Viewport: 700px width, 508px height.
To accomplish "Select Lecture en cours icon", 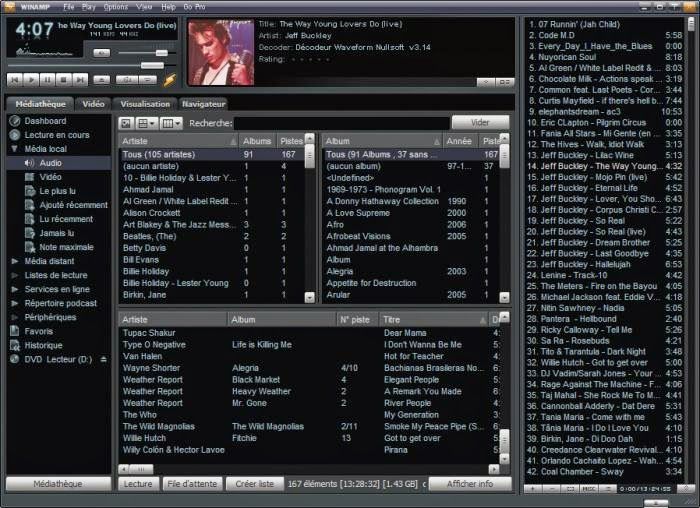I will (x=15, y=135).
